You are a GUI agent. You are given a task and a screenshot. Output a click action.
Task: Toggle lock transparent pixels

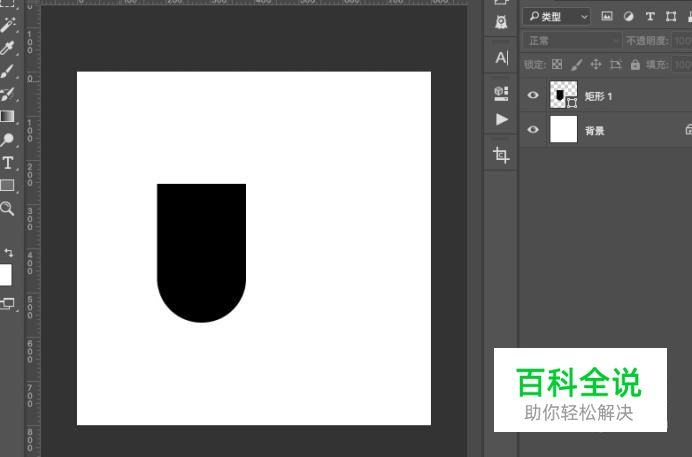point(557,65)
